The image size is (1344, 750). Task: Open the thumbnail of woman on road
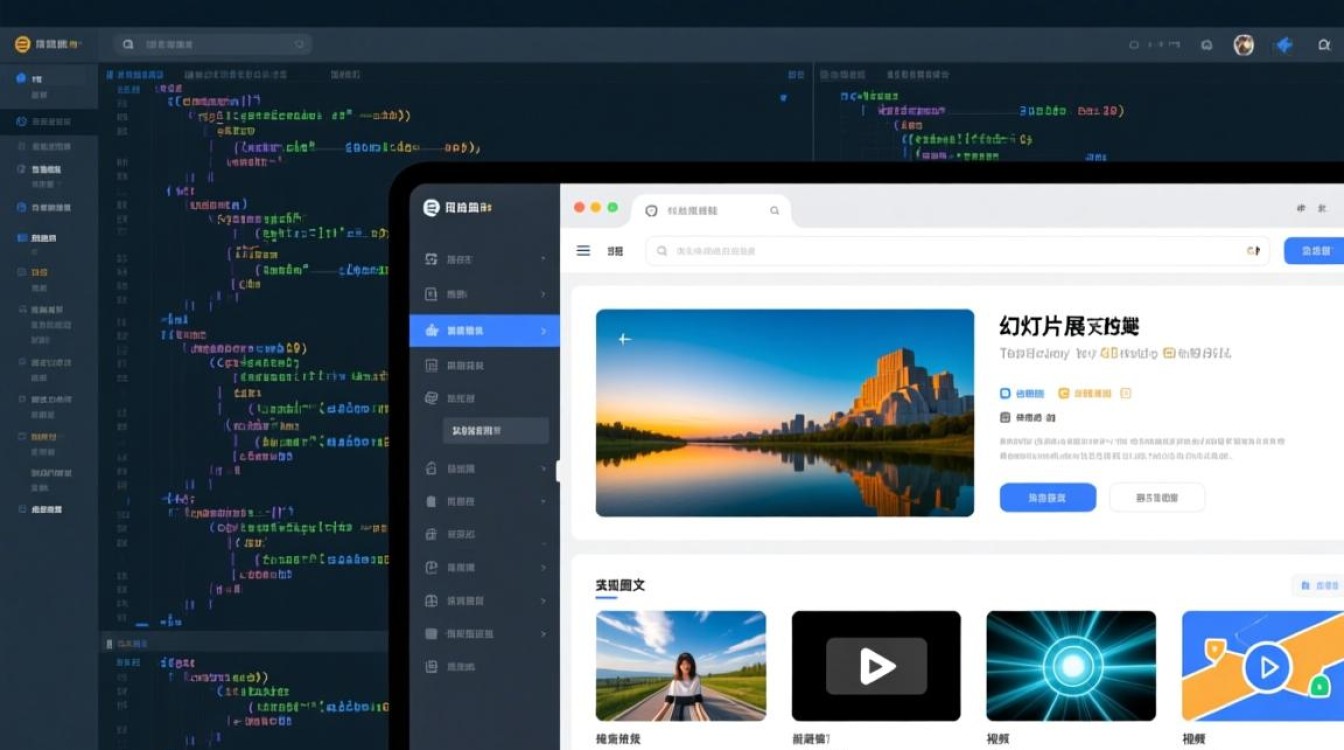coord(680,666)
